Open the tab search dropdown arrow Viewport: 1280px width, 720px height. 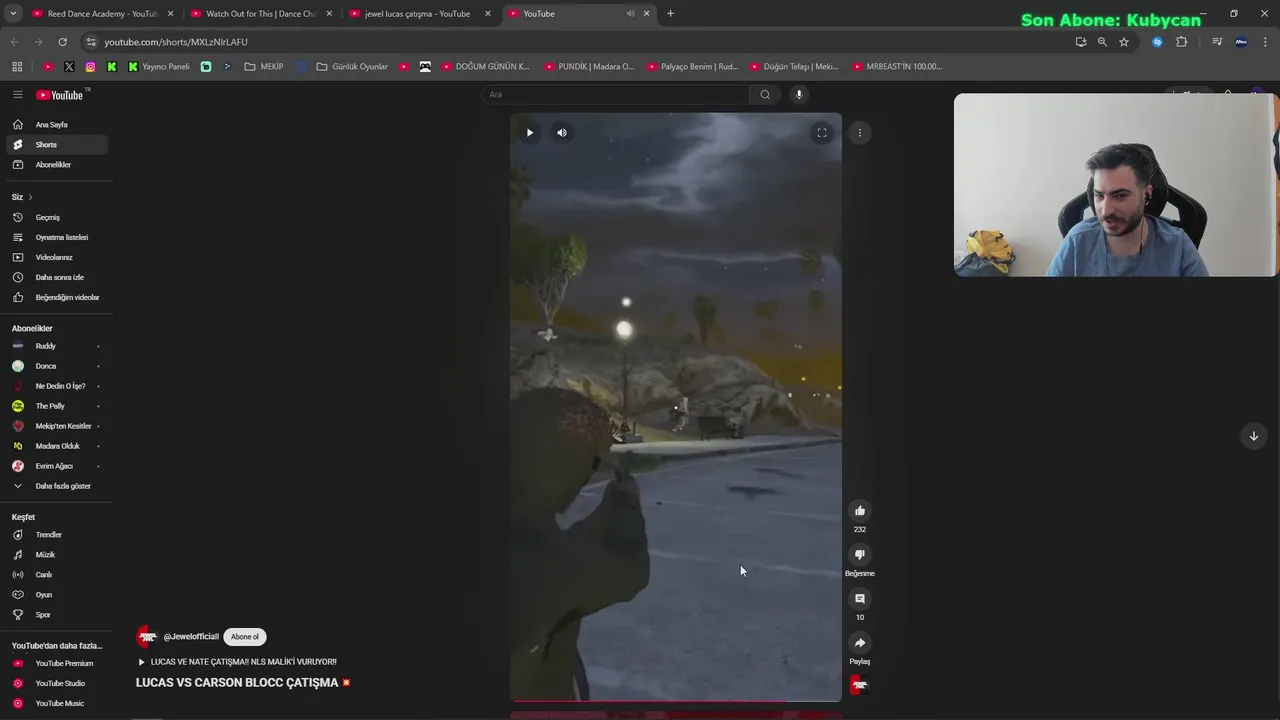[12, 14]
